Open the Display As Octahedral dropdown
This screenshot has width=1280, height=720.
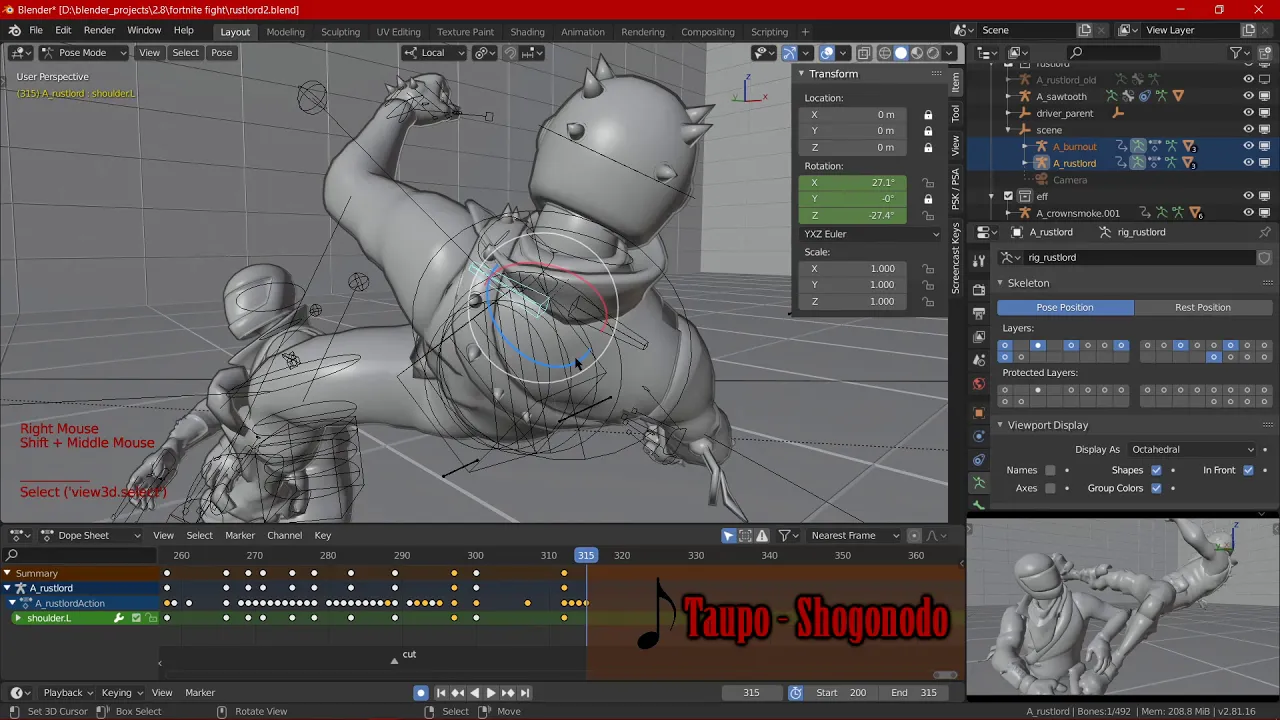1191,450
